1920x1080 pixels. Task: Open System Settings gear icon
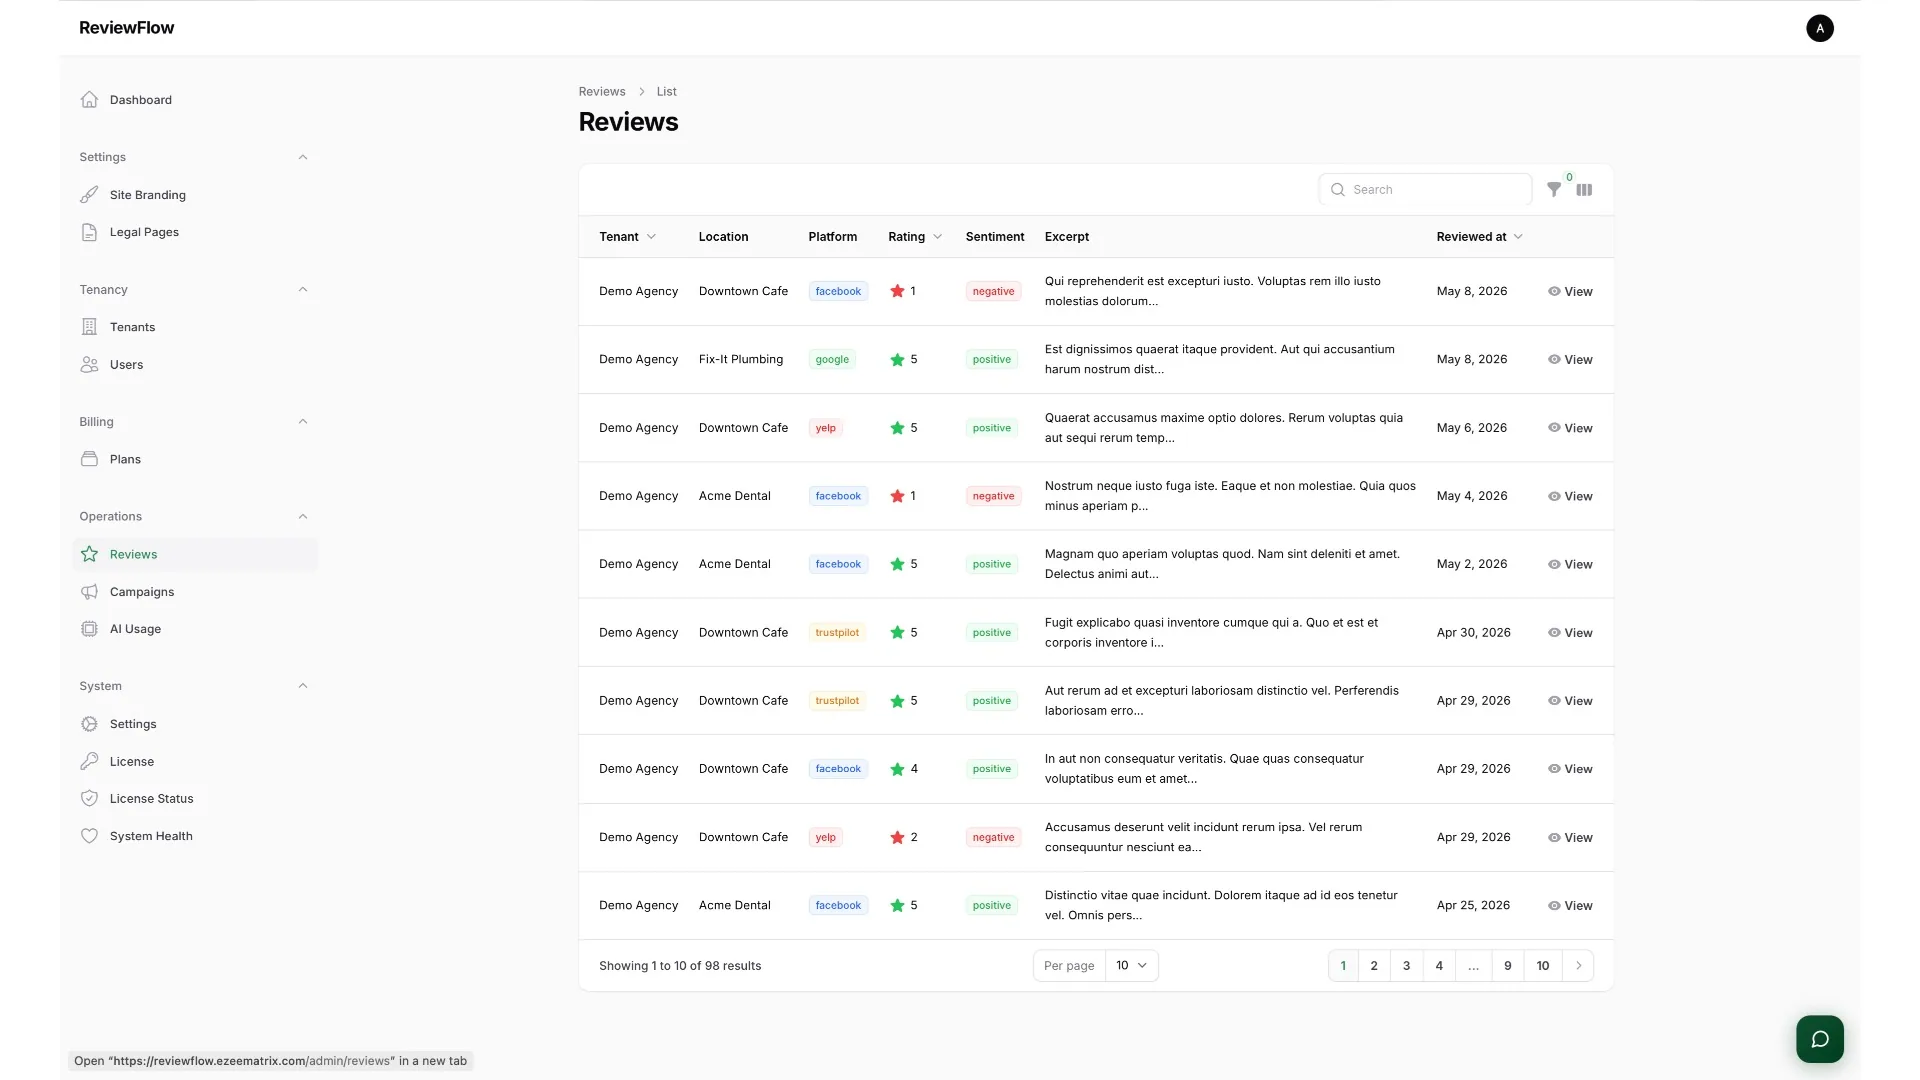click(x=89, y=724)
